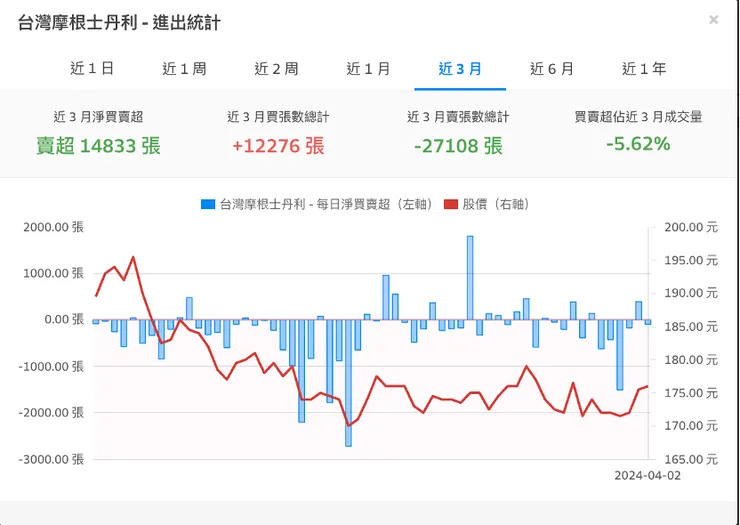Click the 190.00 元 right axis label
Image resolution: width=740 pixels, height=525 pixels.
point(691,293)
